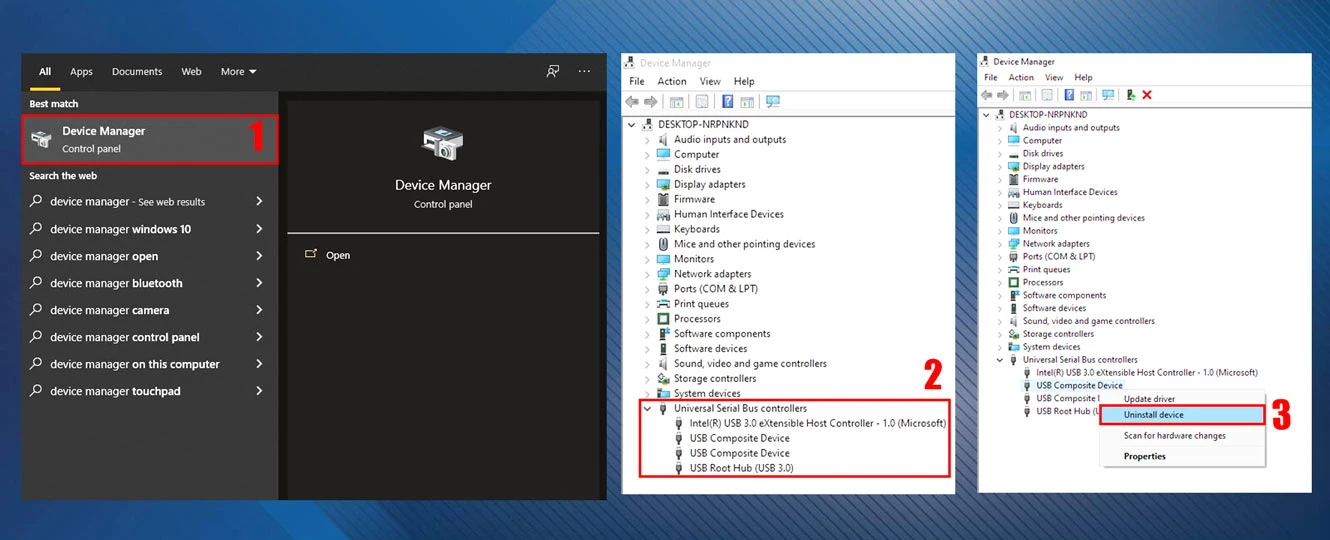This screenshot has width=1330, height=540.
Task: Choose Update driver in the context menu
Action: click(x=1150, y=399)
